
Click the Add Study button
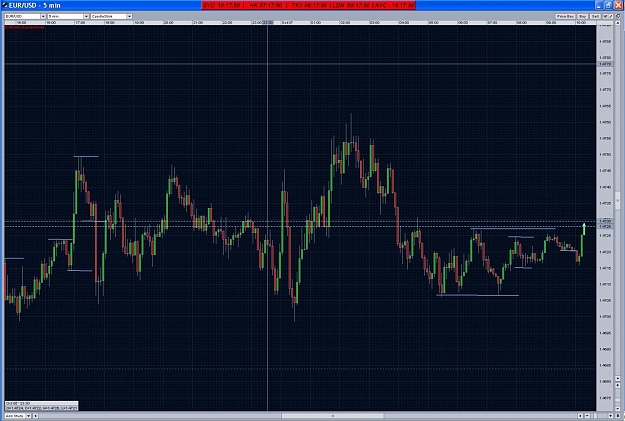click(14, 416)
